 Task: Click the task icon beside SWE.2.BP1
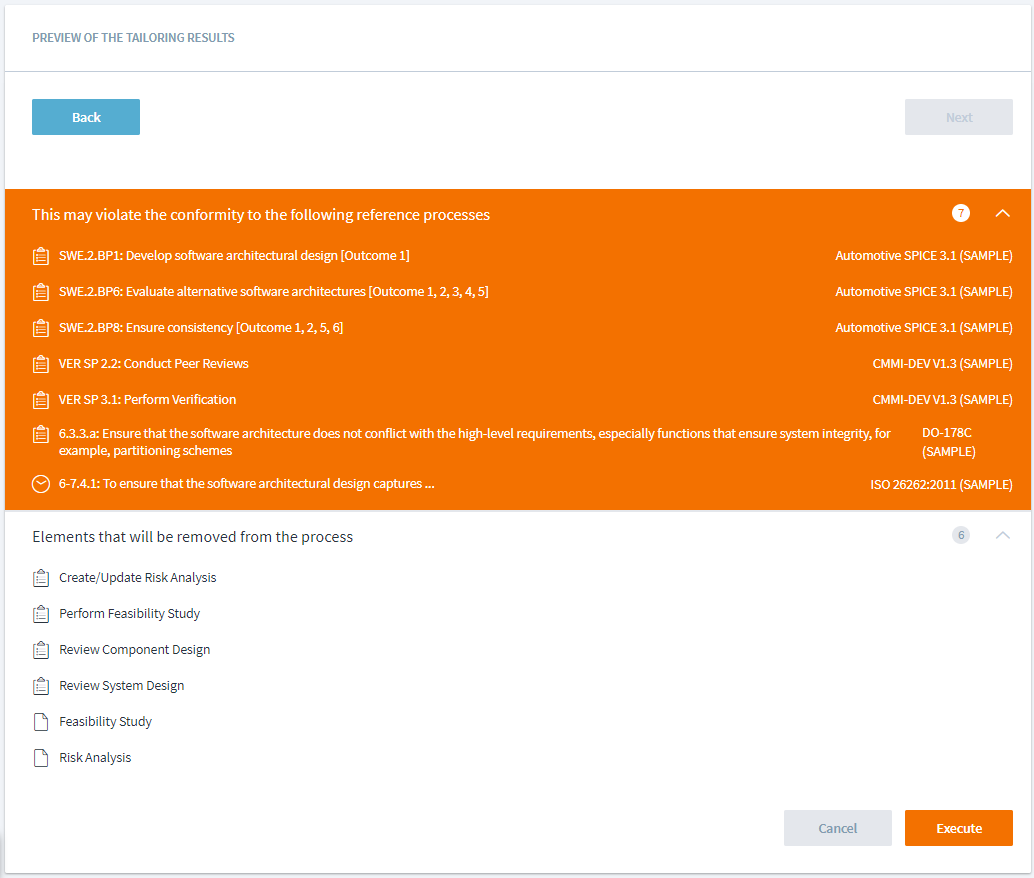click(x=41, y=256)
